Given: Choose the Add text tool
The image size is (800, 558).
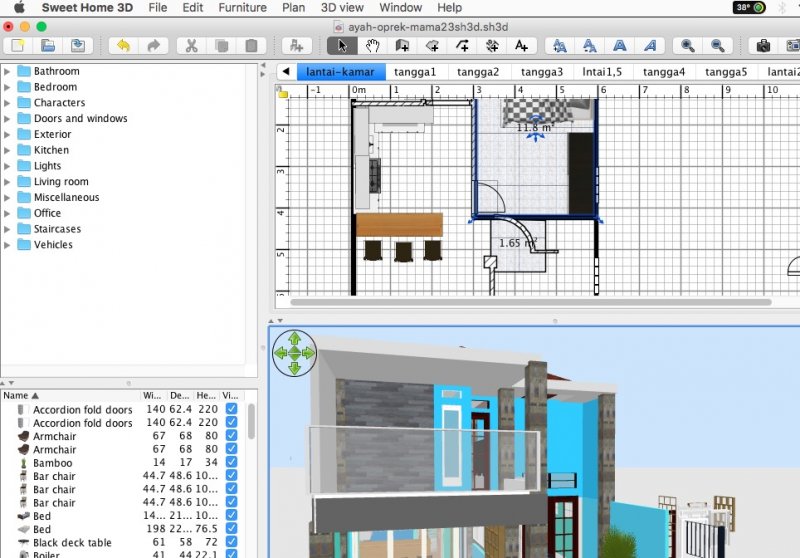Looking at the screenshot, I should 522,46.
